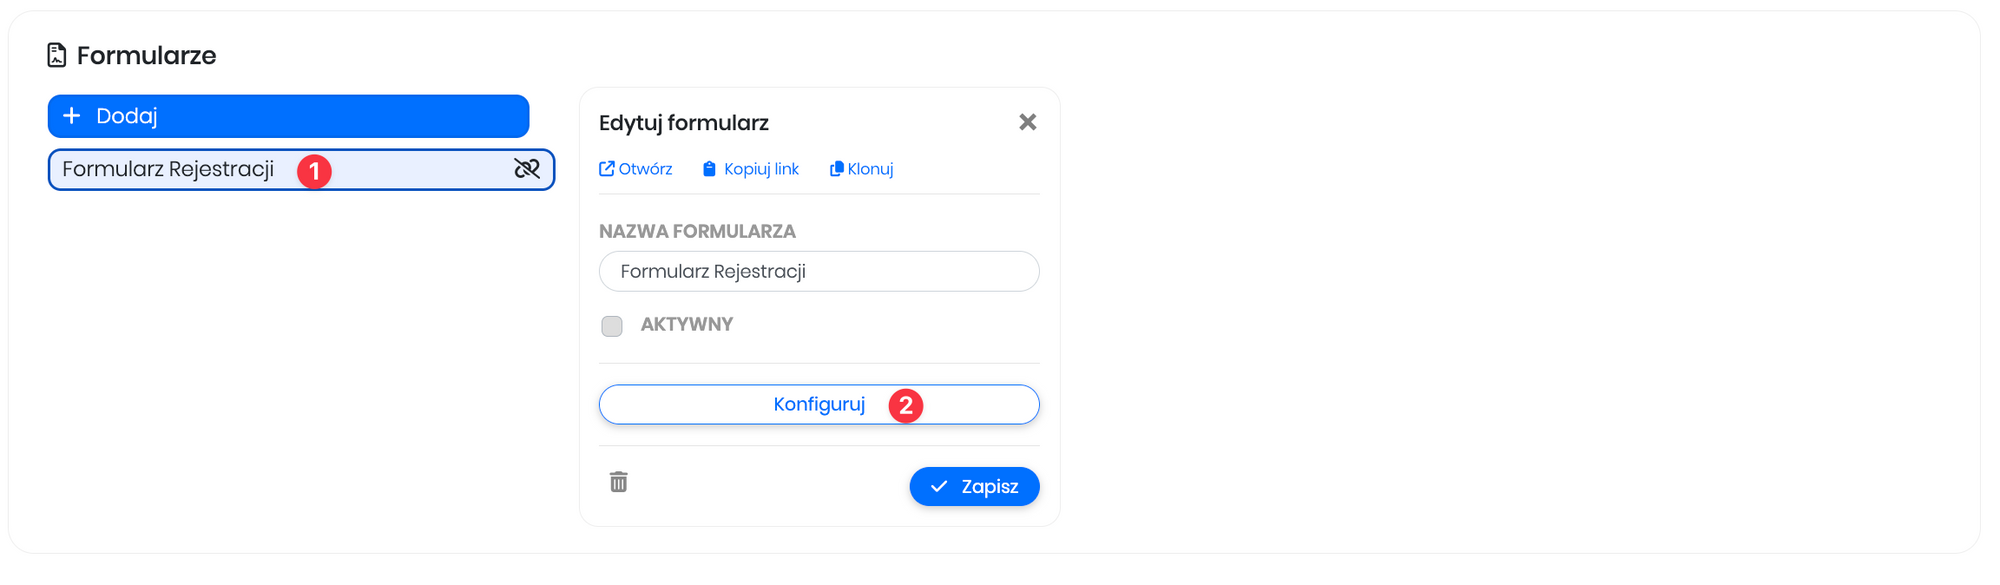Focus the Nazwa formularza text field

(x=819, y=271)
